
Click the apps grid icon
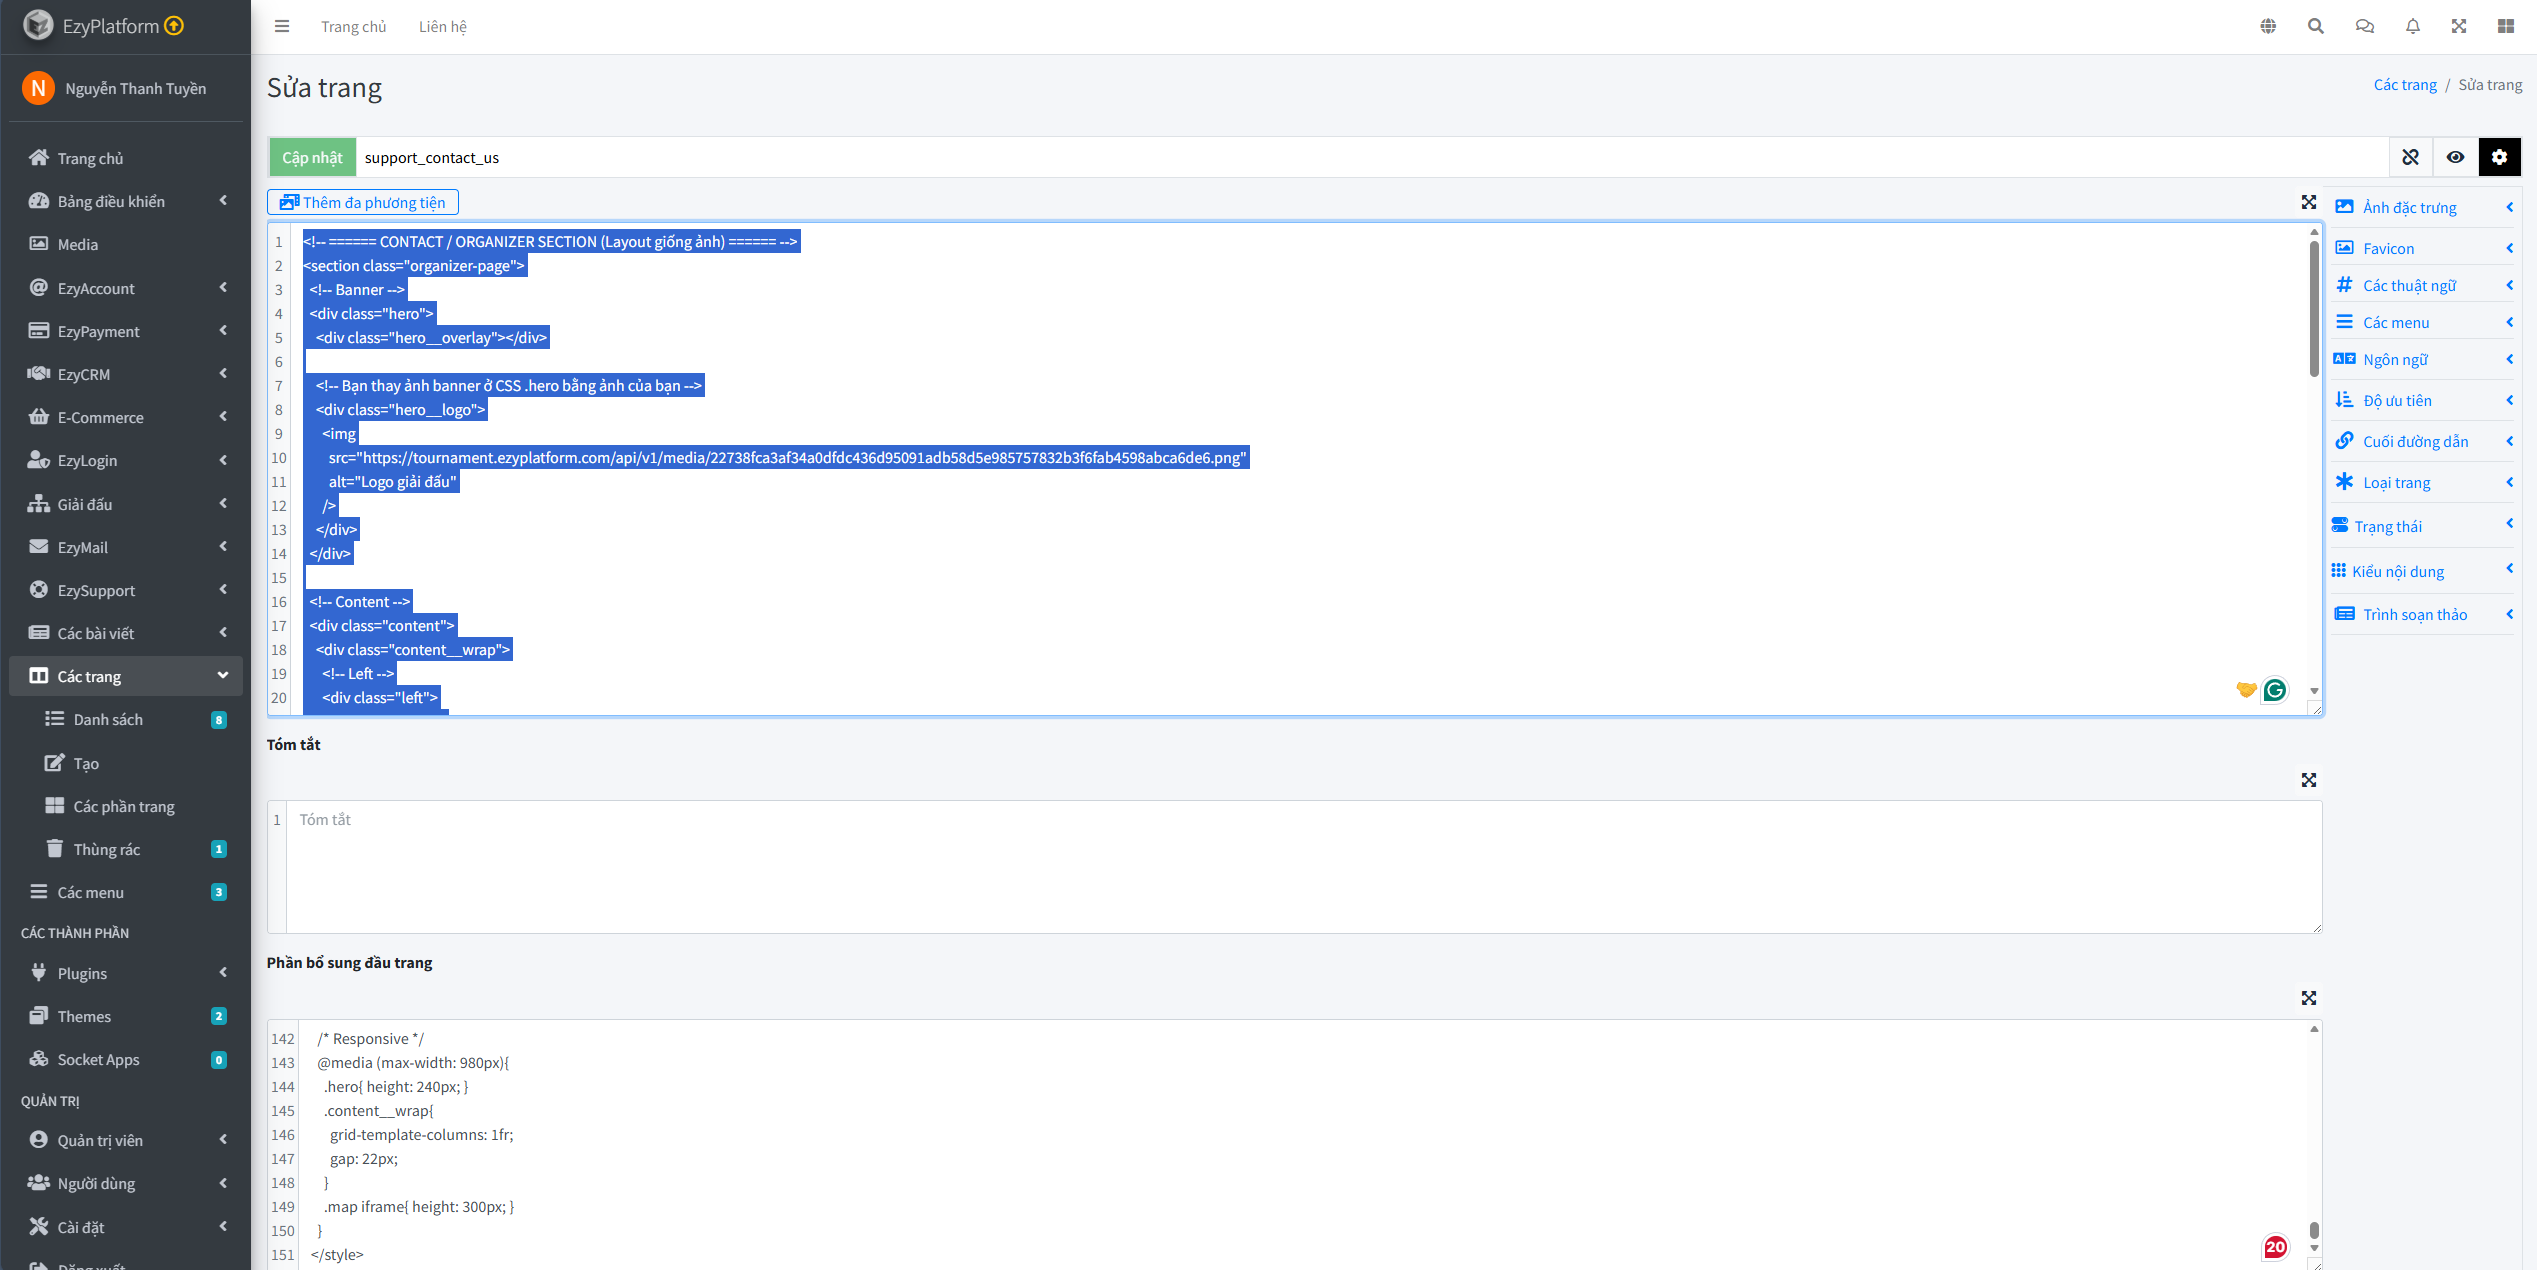point(2506,26)
